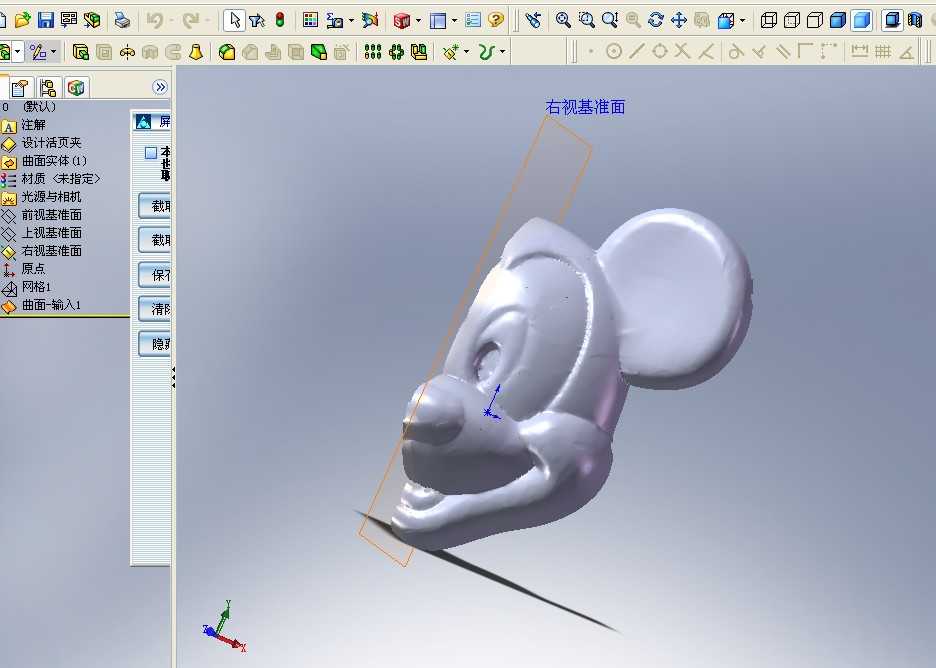Expand the panel with the double chevron
Viewport: 936px width, 668px height.
[x=160, y=87]
